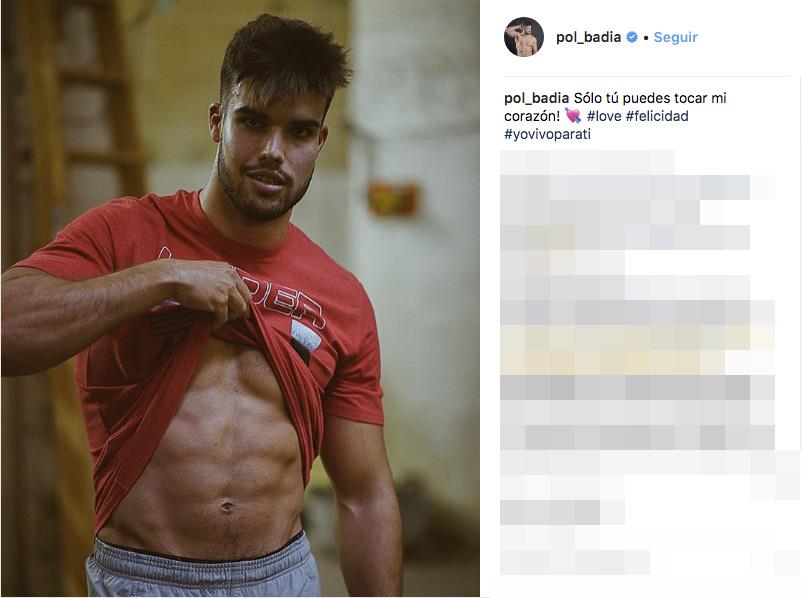Click the heart with arrow emoji
Viewport: 802px width, 598px height.
[x=573, y=116]
